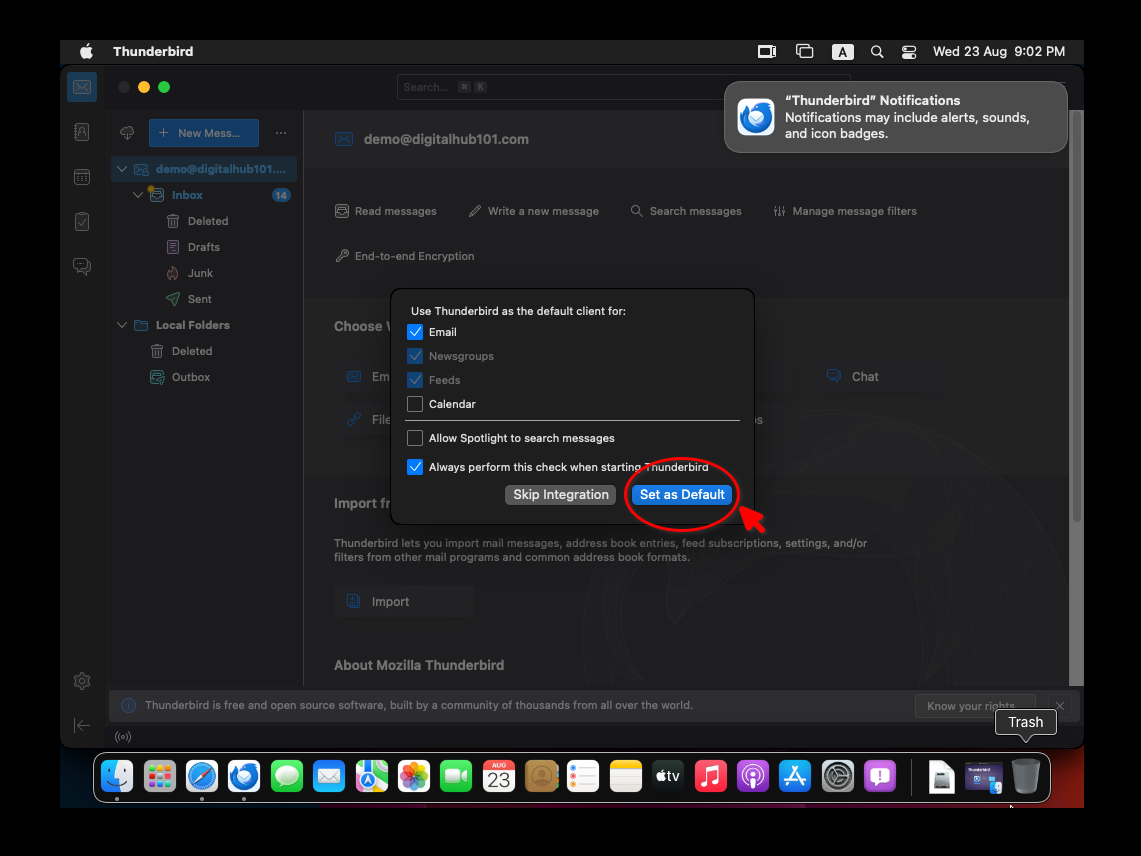
Task: Open the Chat sidebar icon
Action: tap(82, 266)
